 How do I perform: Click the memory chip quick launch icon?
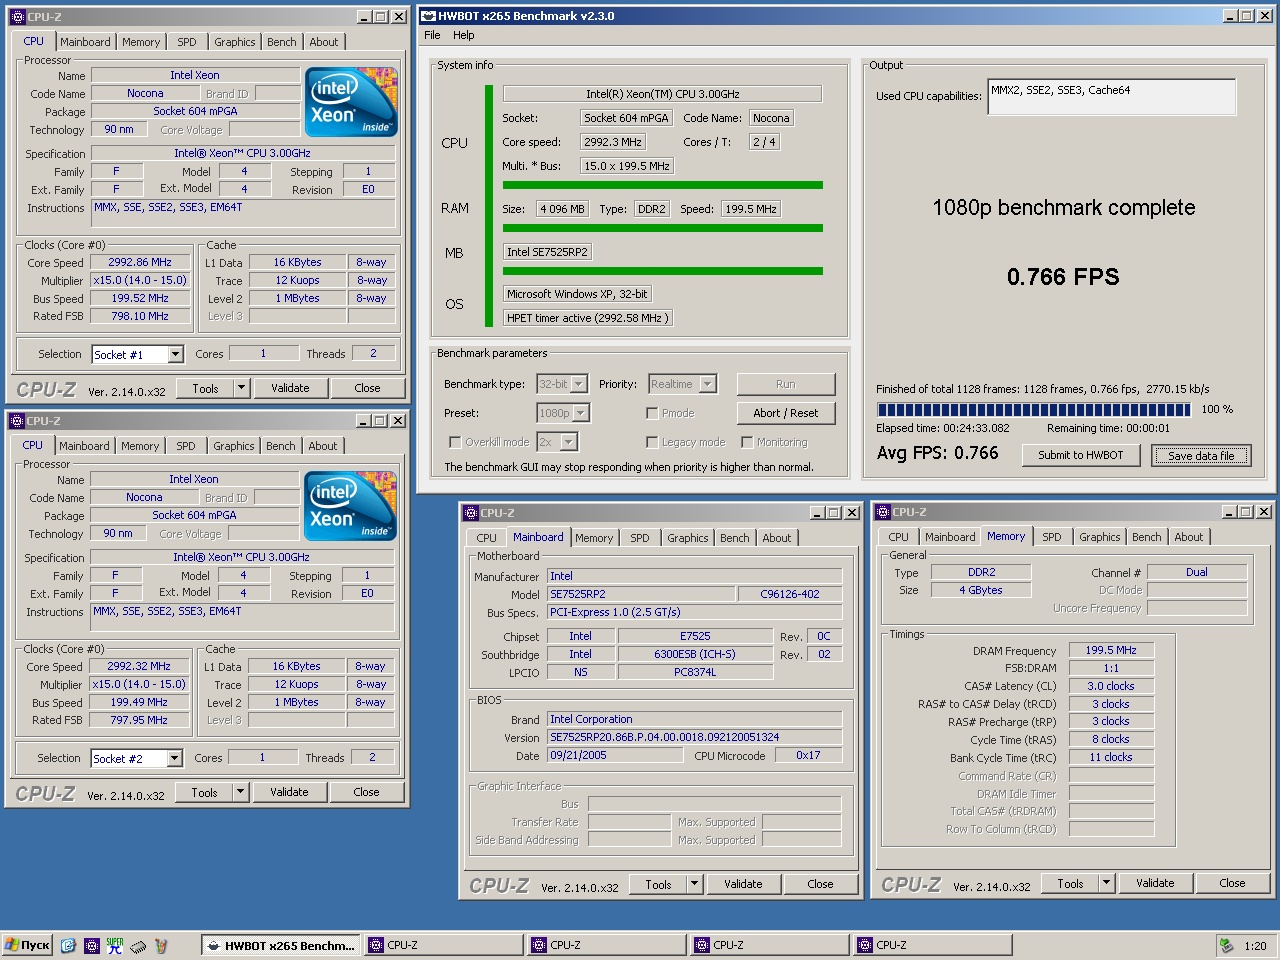(138, 945)
